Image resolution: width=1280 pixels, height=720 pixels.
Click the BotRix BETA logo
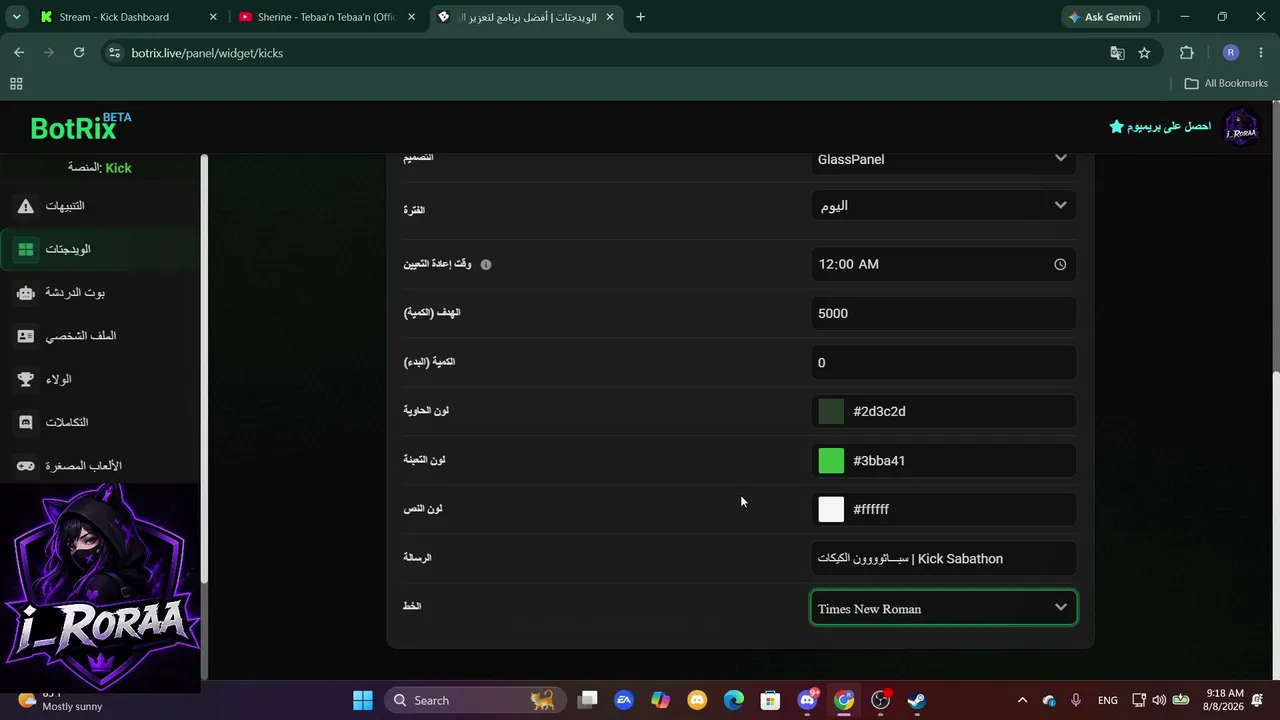[81, 127]
